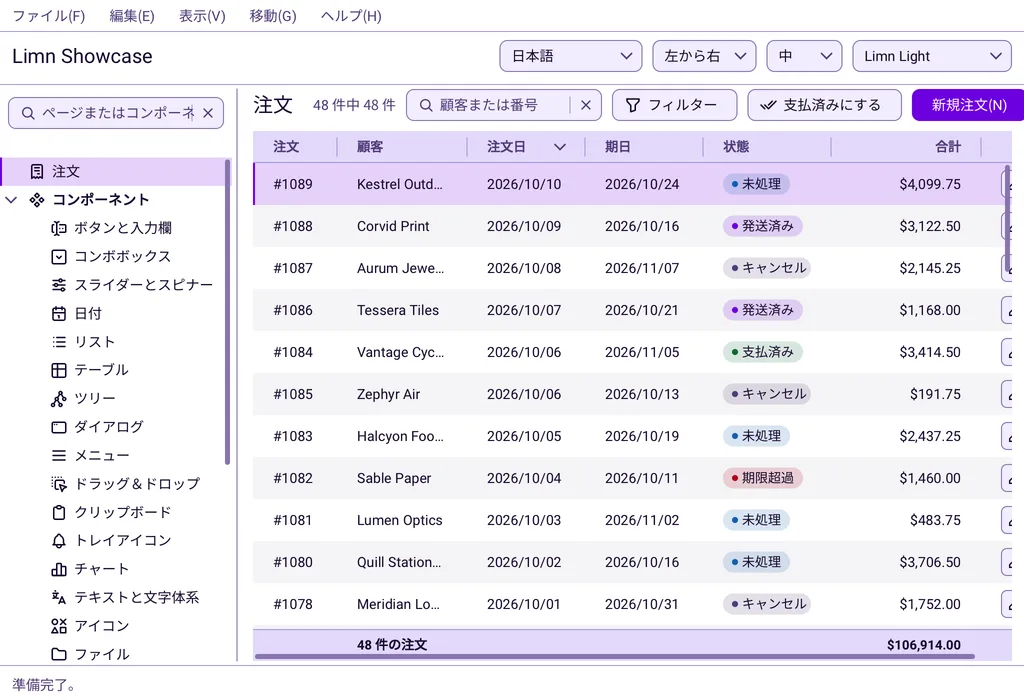Click date 2026/10/05 in Halcyon row
Viewport: 1024px width, 700px height.
[x=524, y=436]
